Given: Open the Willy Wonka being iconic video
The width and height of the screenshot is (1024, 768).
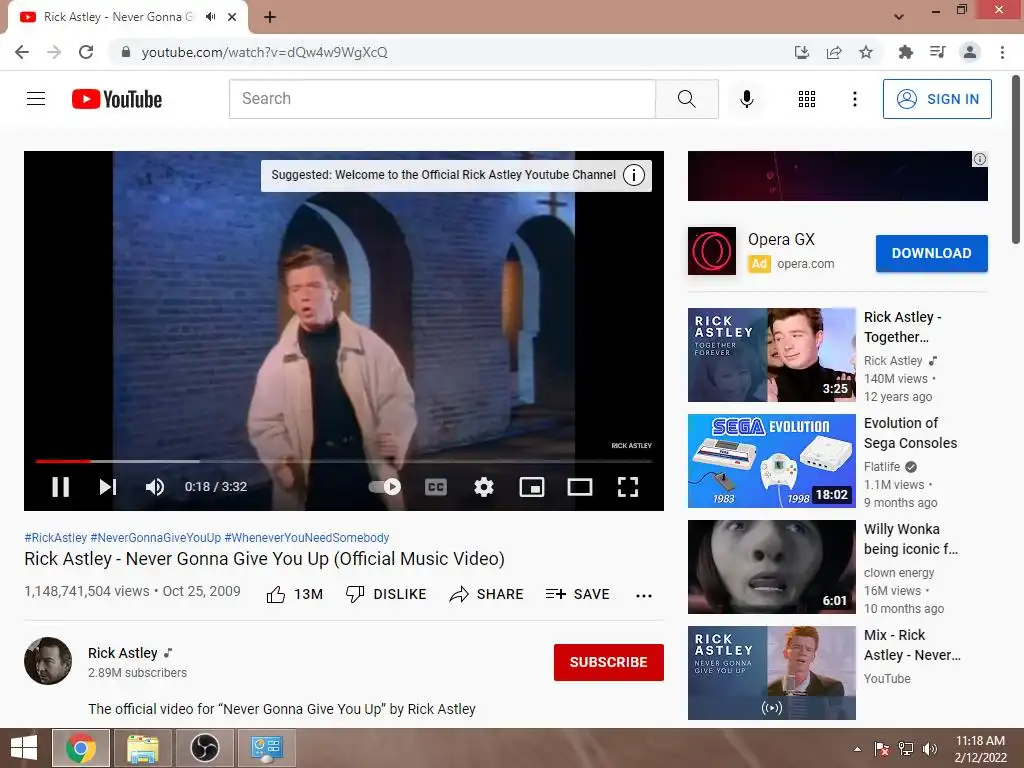Looking at the screenshot, I should tap(771, 567).
